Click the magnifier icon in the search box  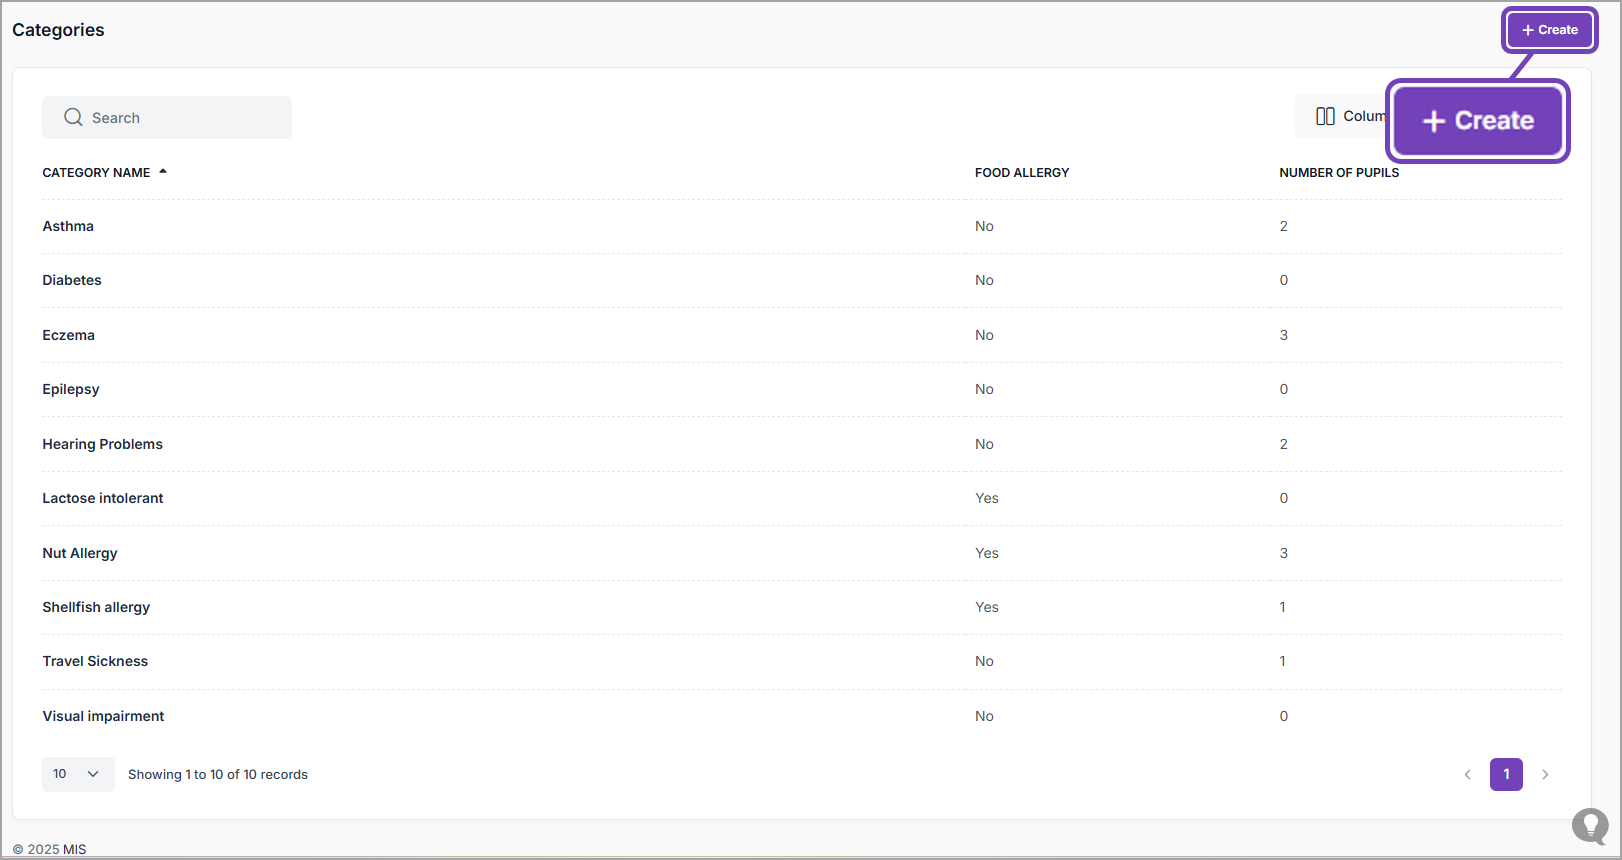tap(73, 117)
